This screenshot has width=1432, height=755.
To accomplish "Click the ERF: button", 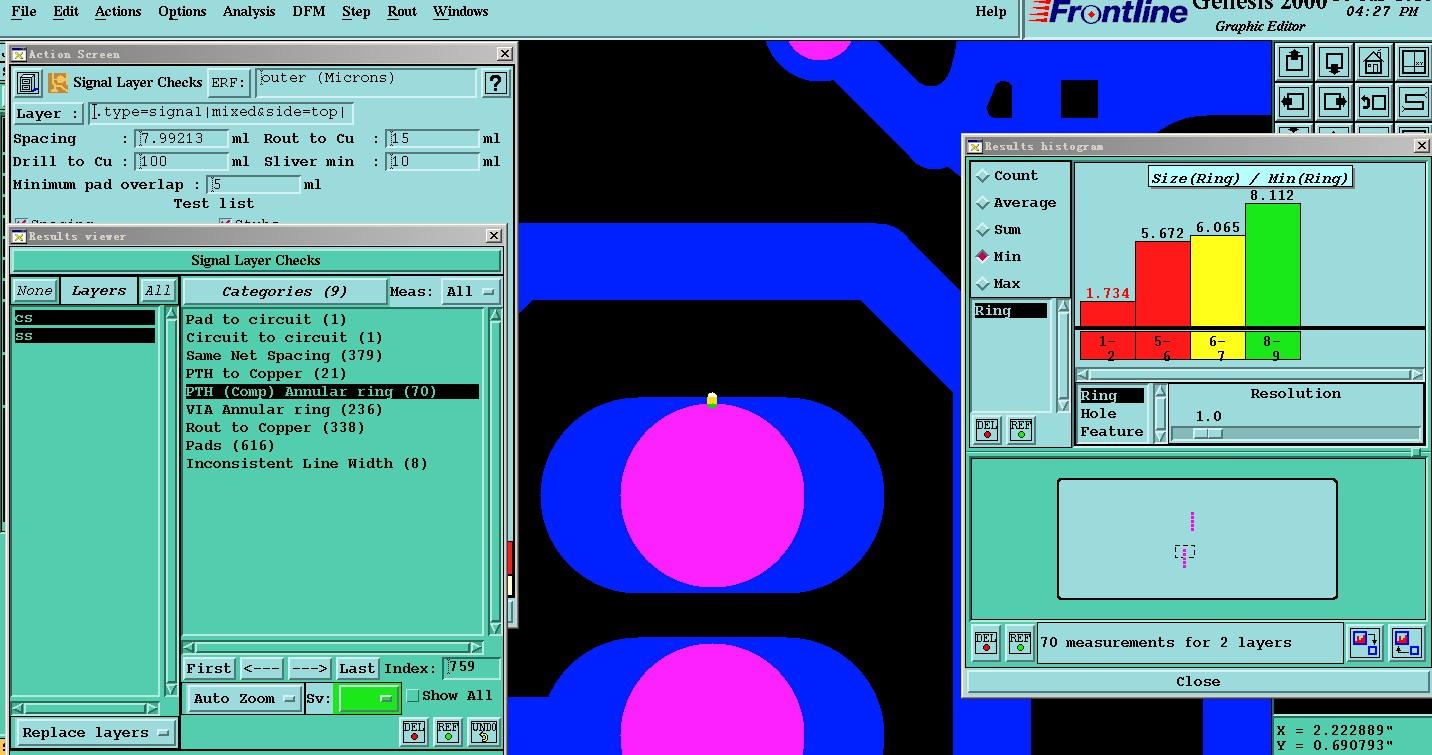I will [228, 83].
